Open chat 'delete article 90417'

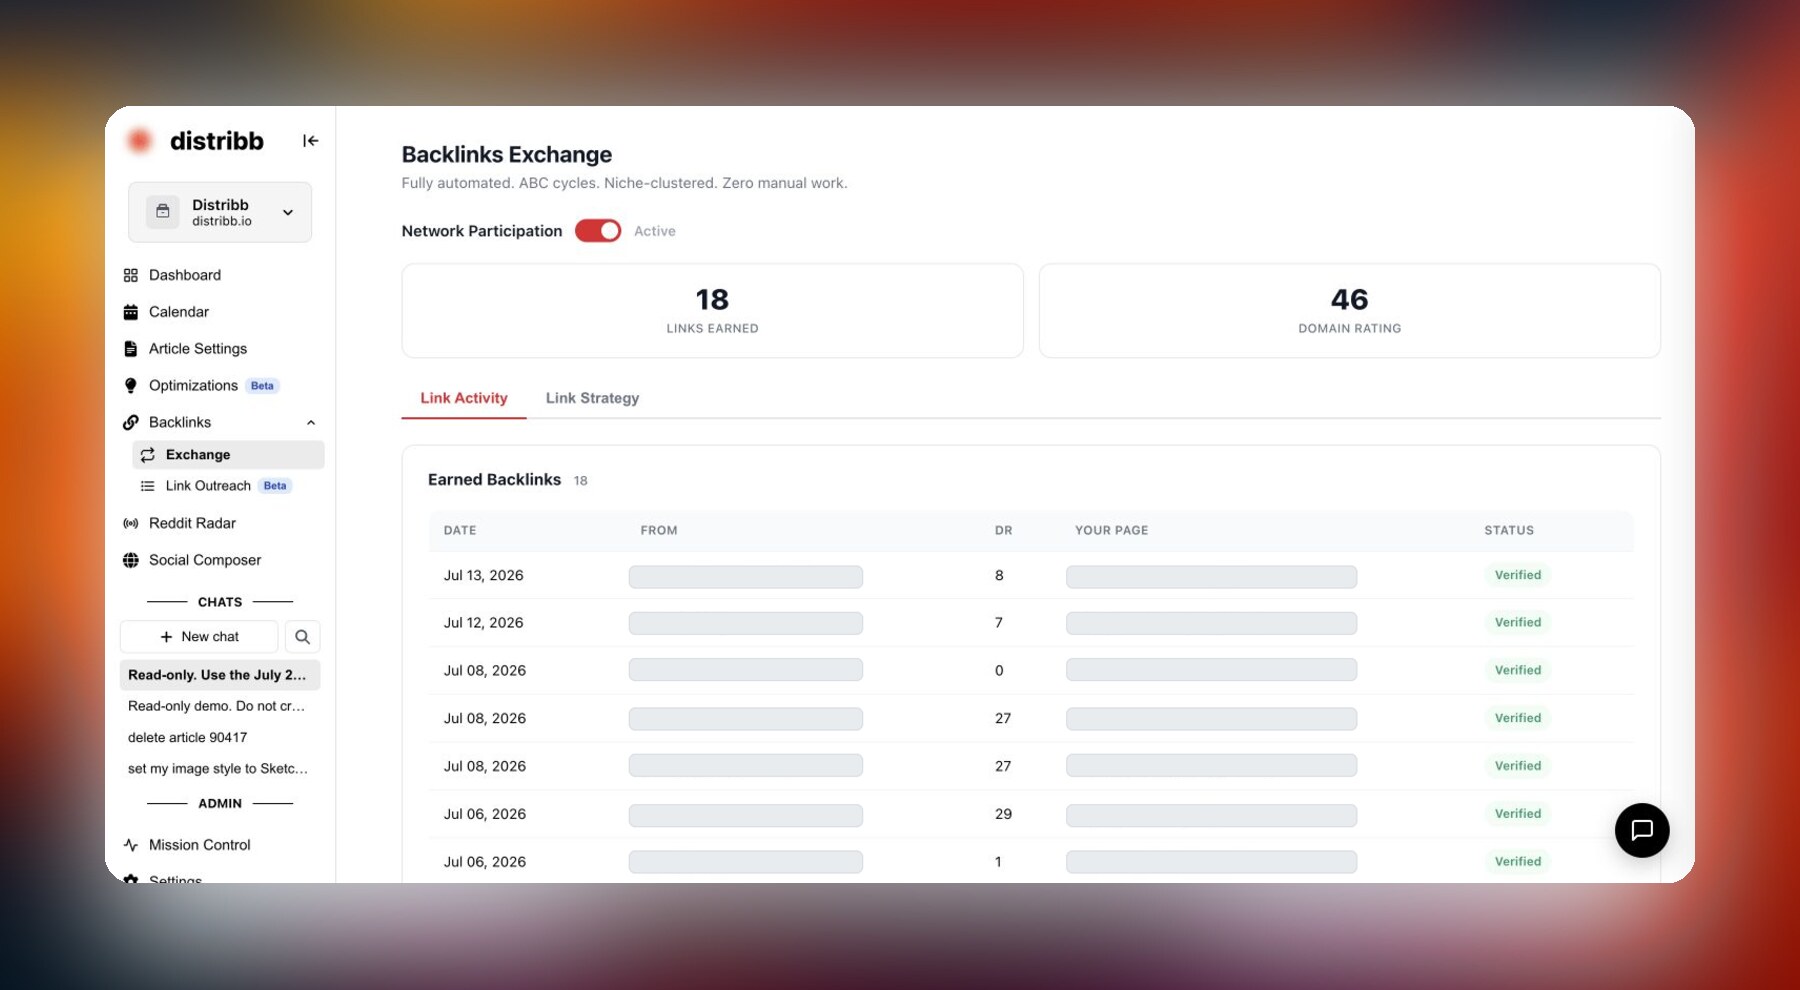pyautogui.click(x=188, y=738)
